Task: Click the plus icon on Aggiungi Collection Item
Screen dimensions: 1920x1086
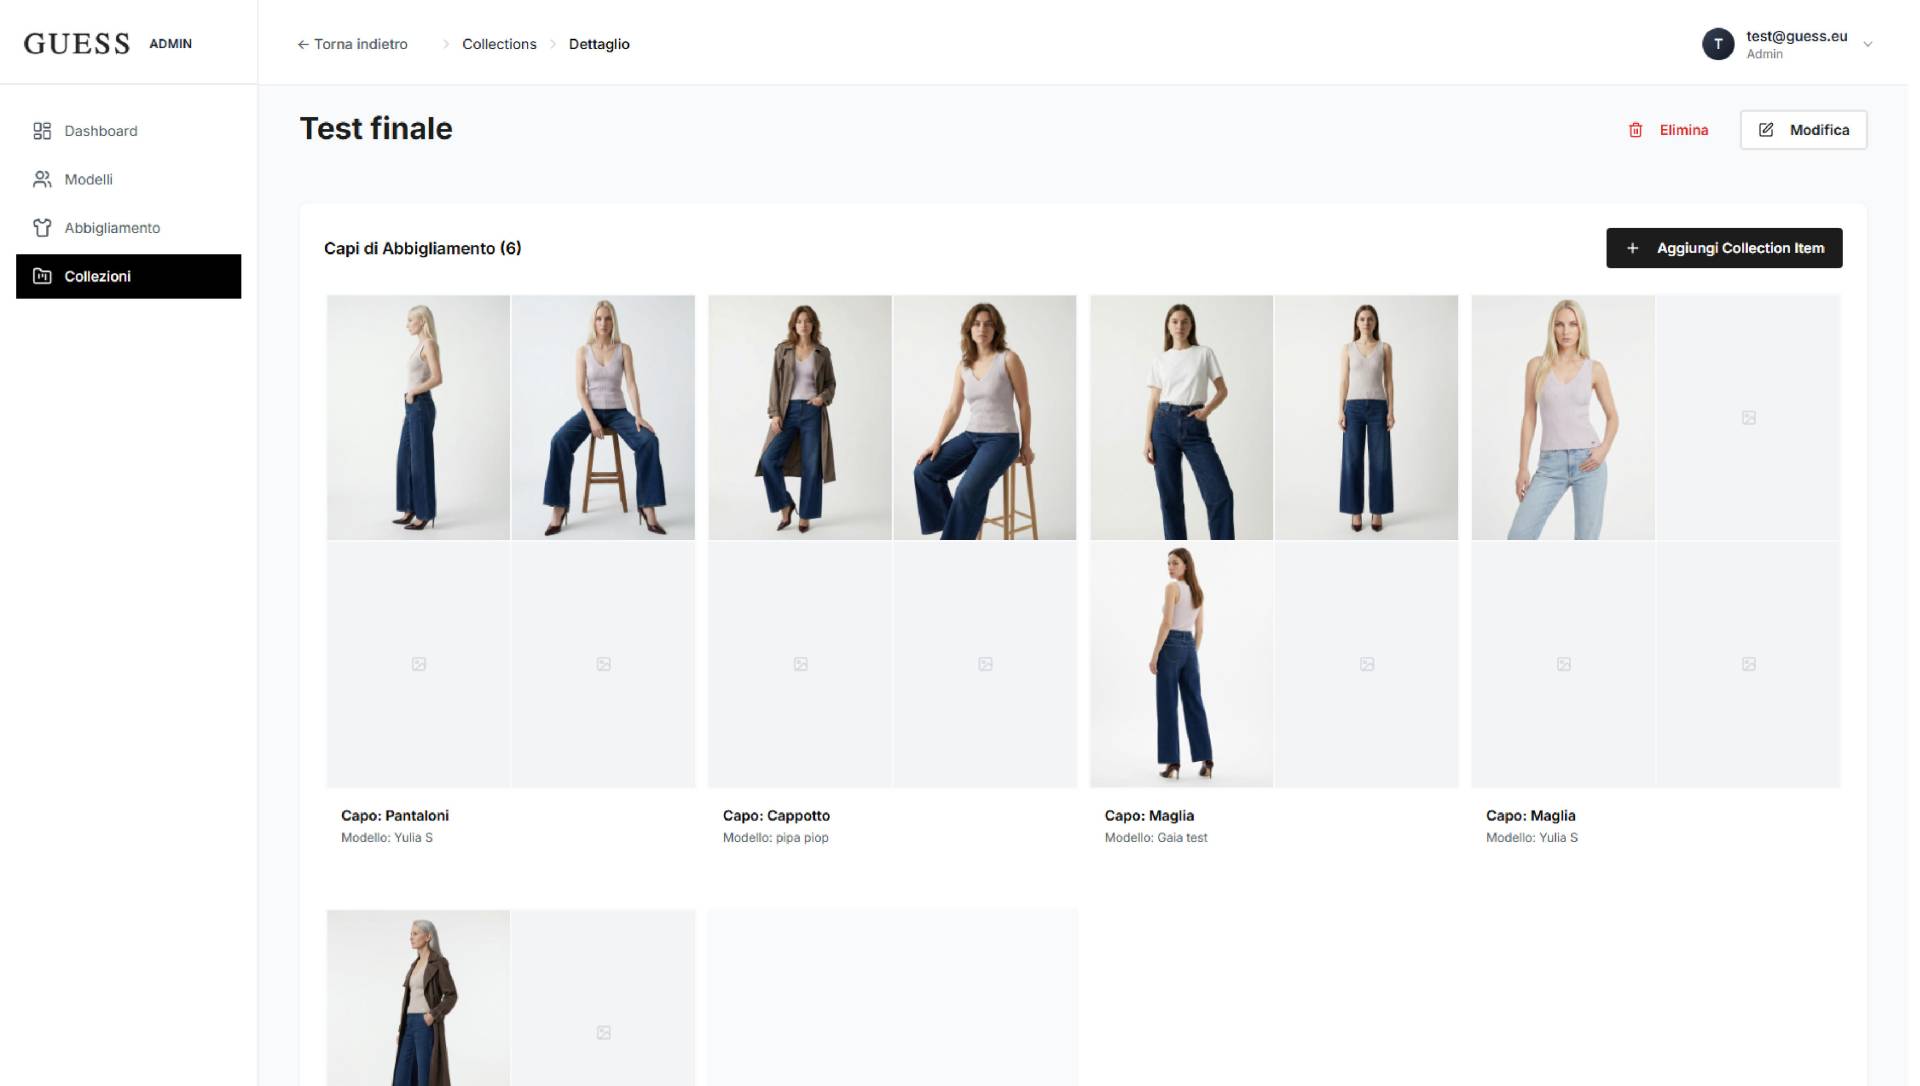Action: (1632, 248)
